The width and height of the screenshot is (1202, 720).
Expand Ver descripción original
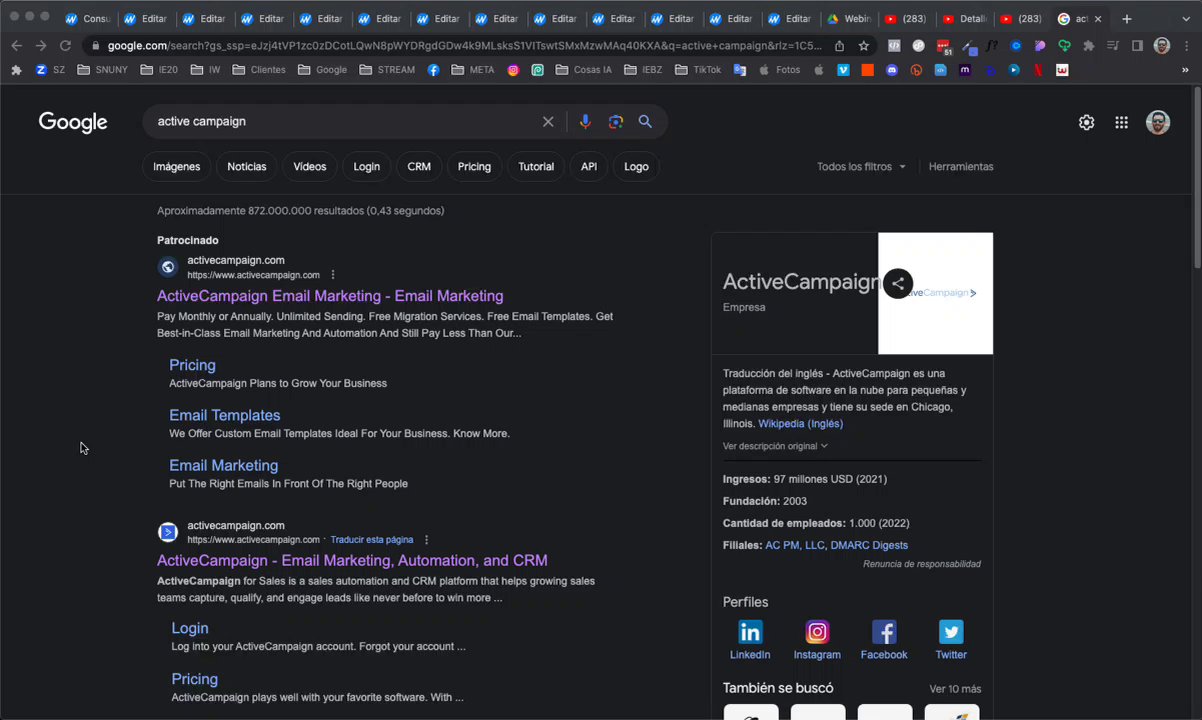click(775, 446)
